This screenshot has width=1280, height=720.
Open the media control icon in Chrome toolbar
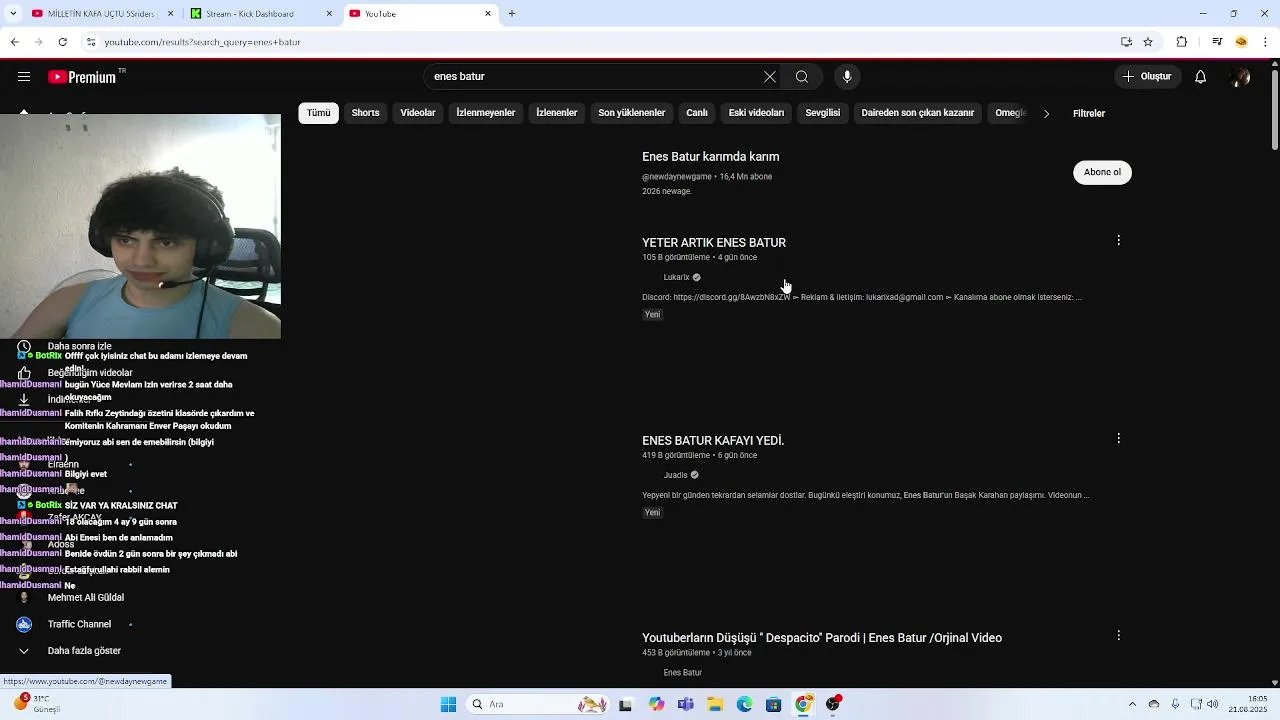(x=1217, y=42)
